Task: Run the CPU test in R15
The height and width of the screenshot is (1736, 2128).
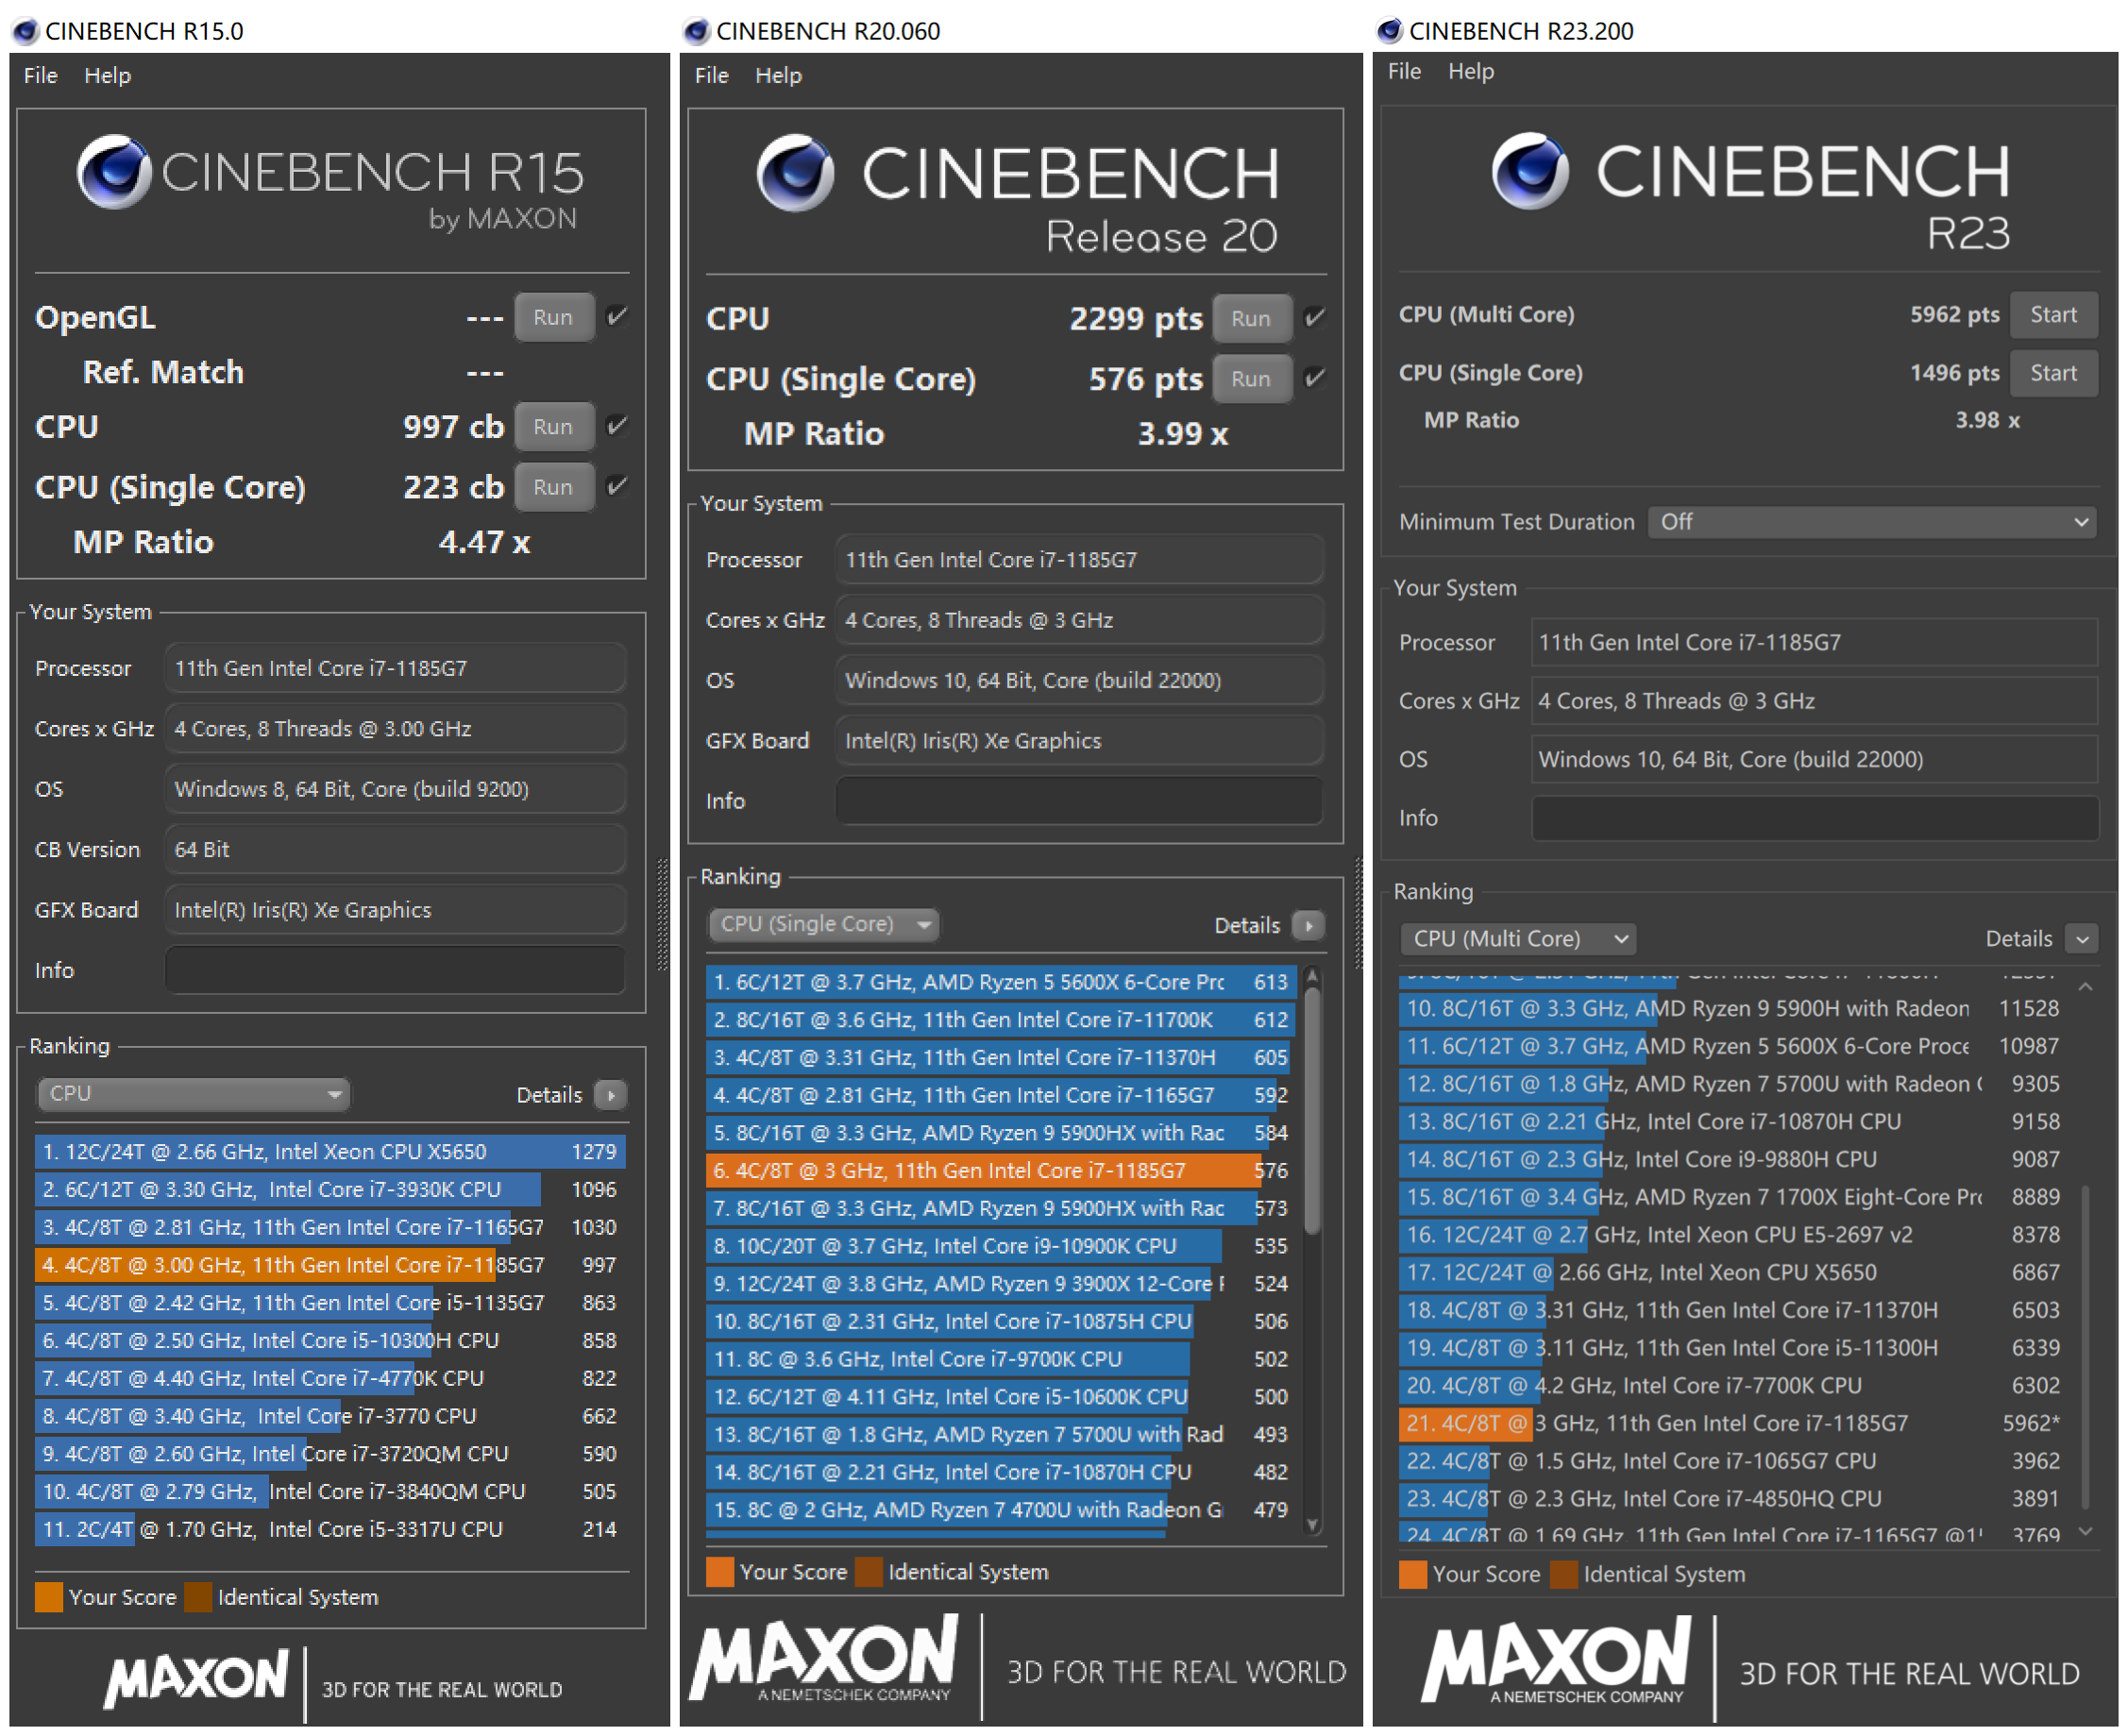Action: pyautogui.click(x=553, y=426)
